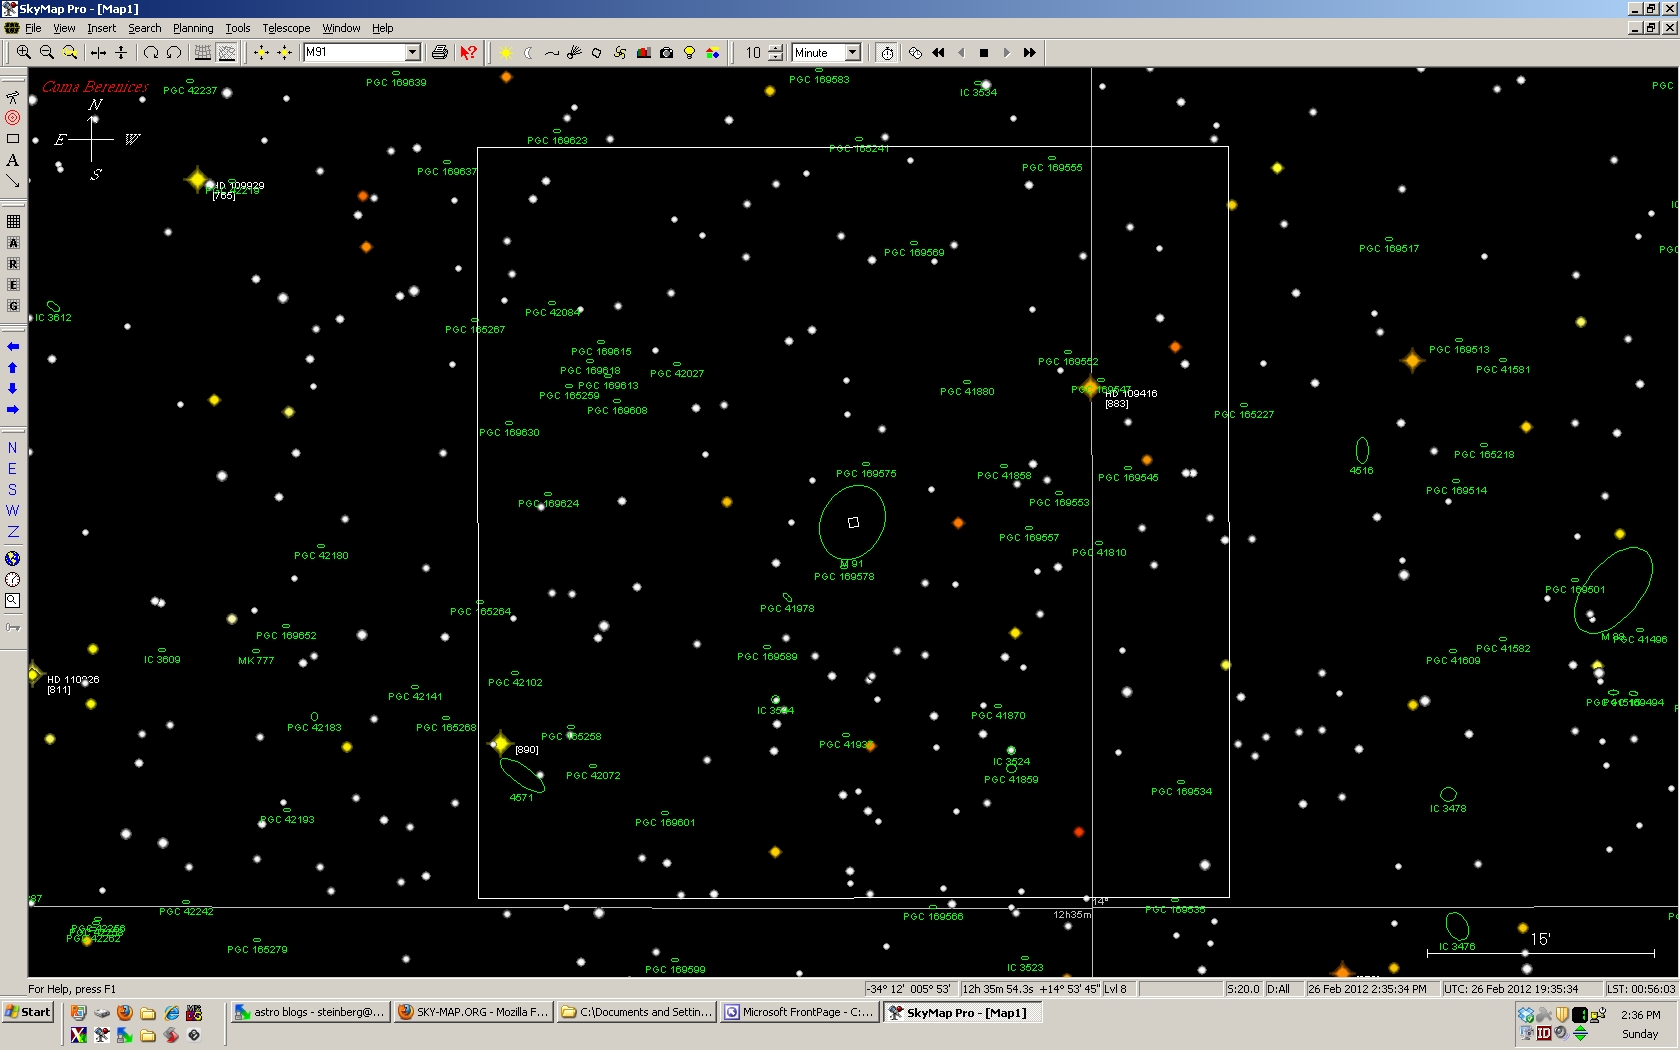Face the South horizon with S
The width and height of the screenshot is (1680, 1050).
coord(13,490)
